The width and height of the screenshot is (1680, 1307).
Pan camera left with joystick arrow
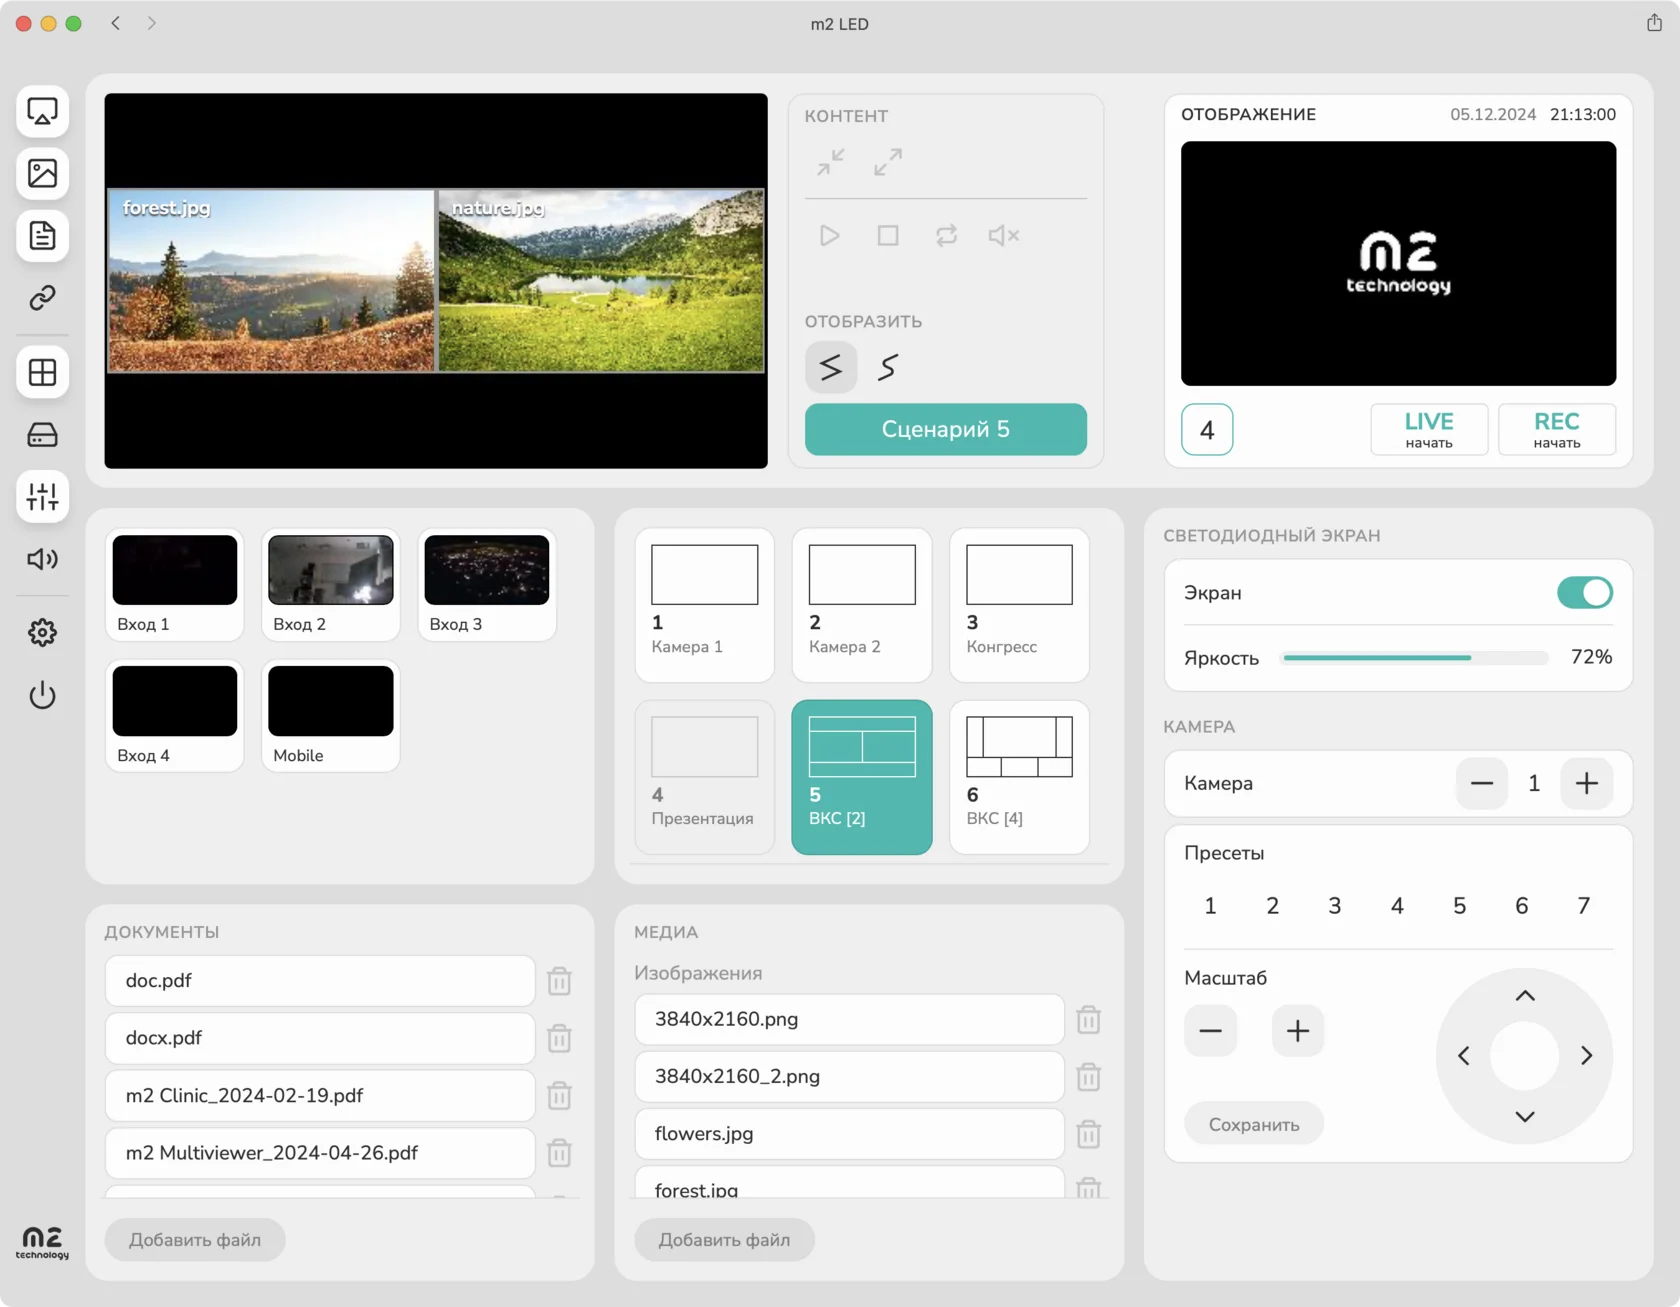[1464, 1056]
